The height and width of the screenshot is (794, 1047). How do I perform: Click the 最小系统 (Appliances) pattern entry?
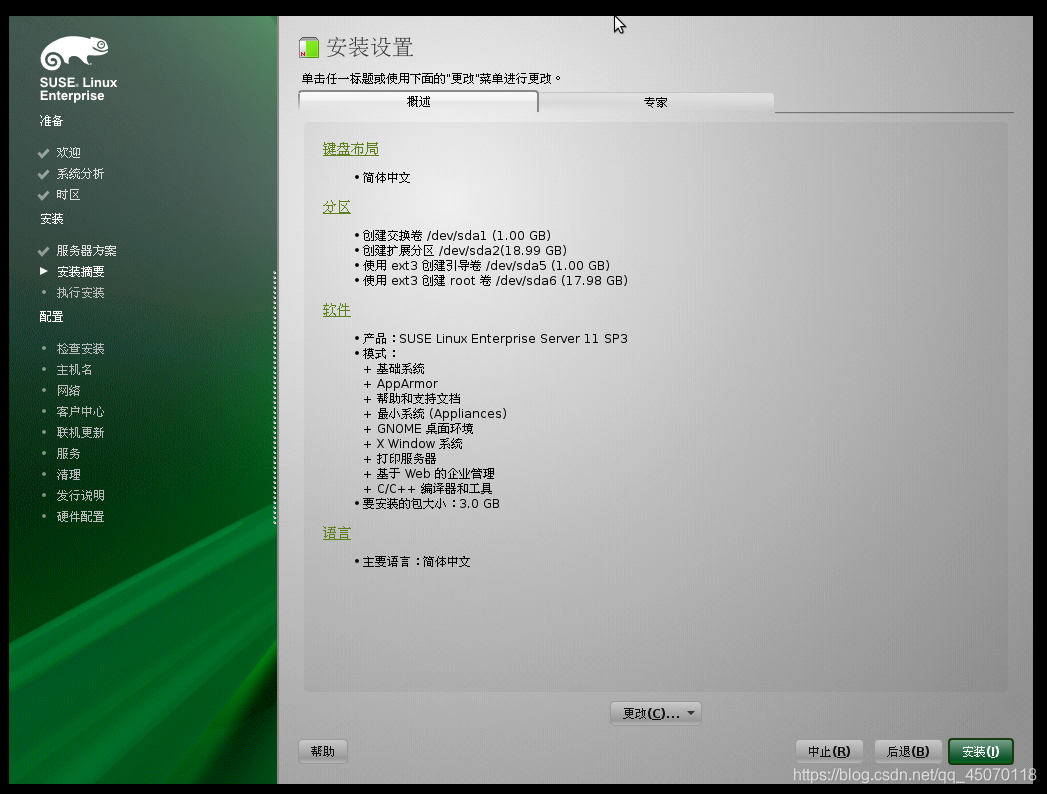pos(441,413)
